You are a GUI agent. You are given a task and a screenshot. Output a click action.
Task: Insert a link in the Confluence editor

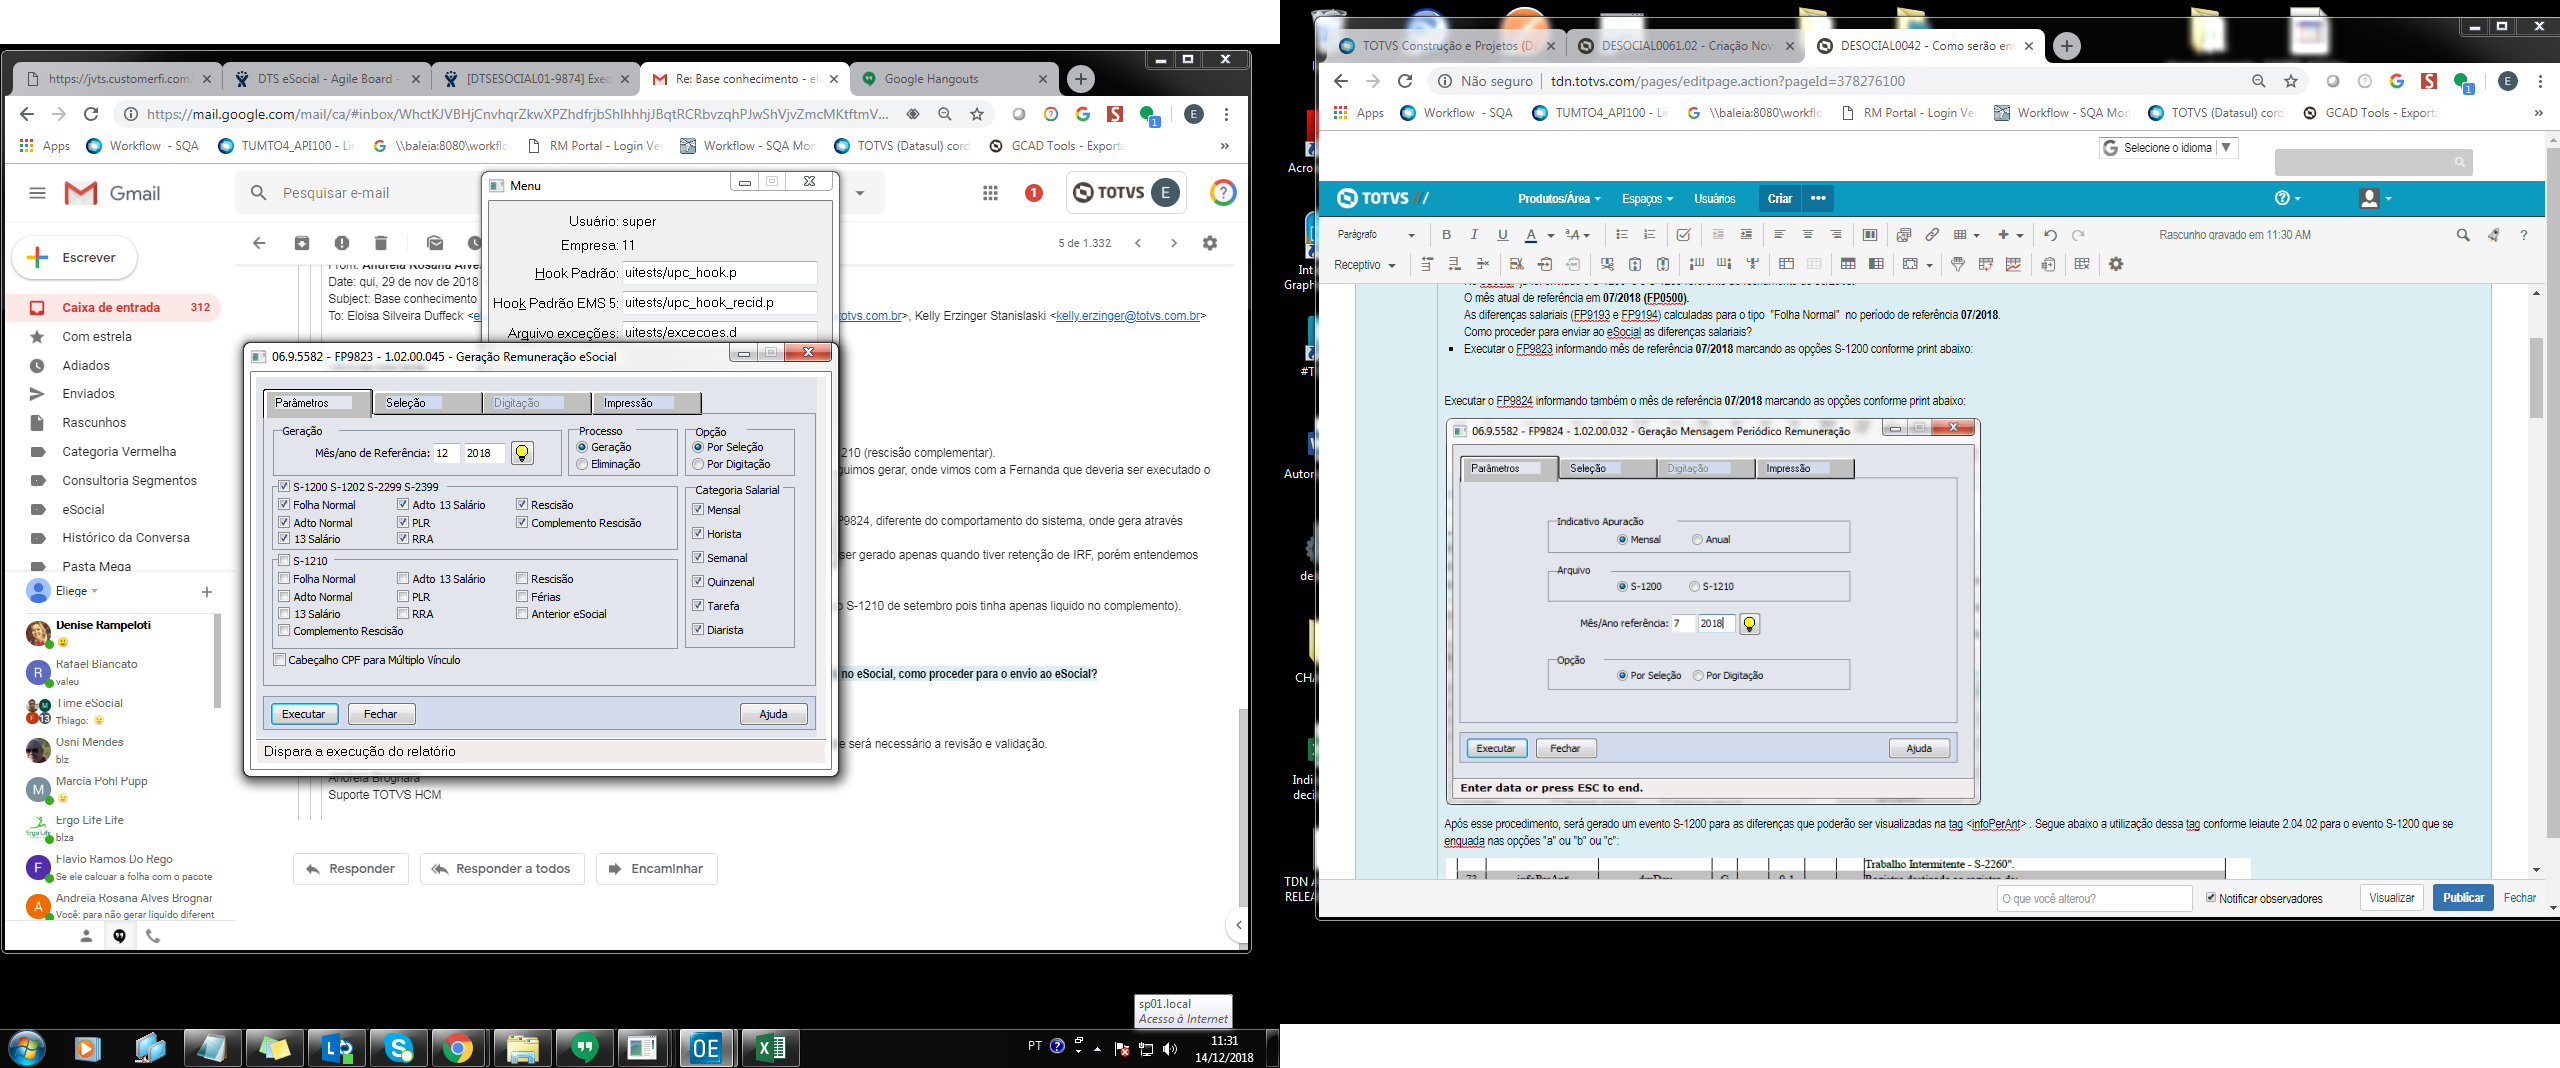click(x=1932, y=235)
